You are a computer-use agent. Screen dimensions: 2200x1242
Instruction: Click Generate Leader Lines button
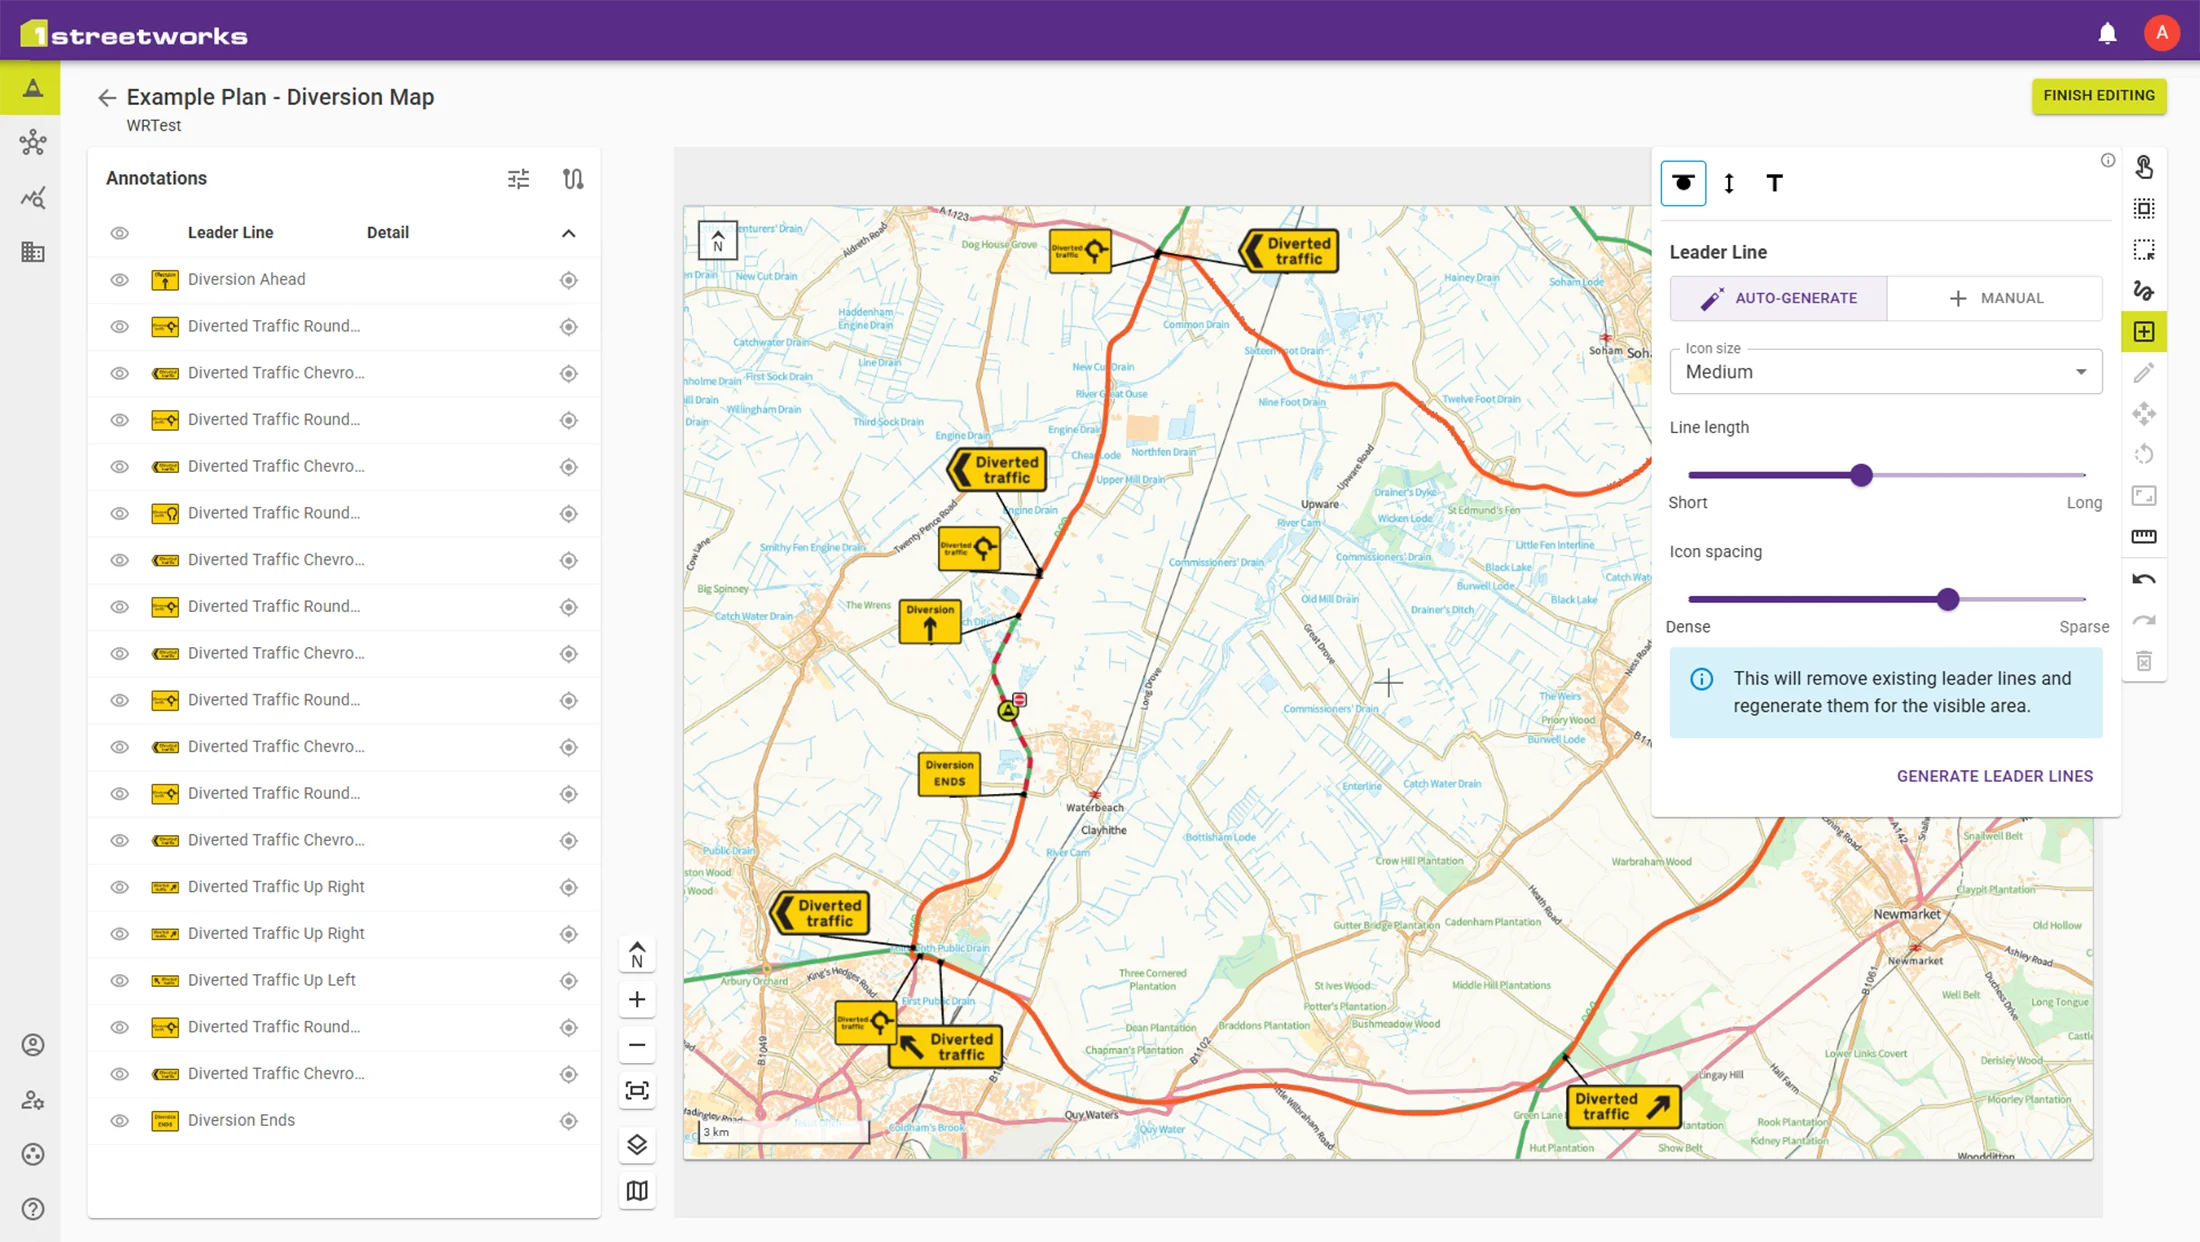point(1994,776)
